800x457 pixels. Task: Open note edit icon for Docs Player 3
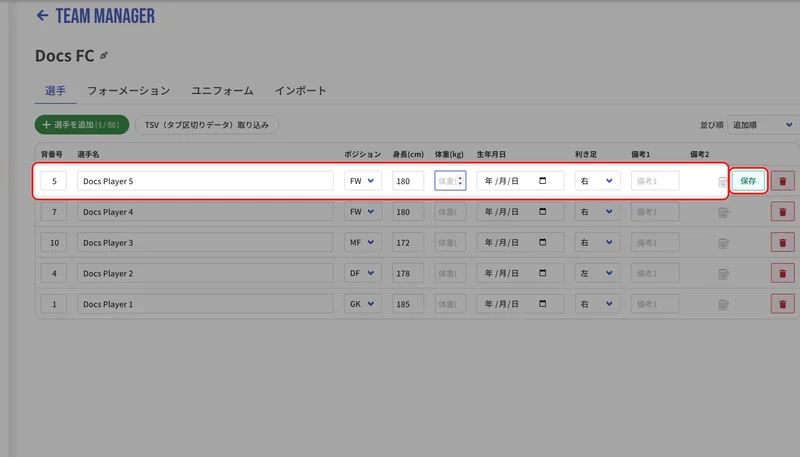723,243
